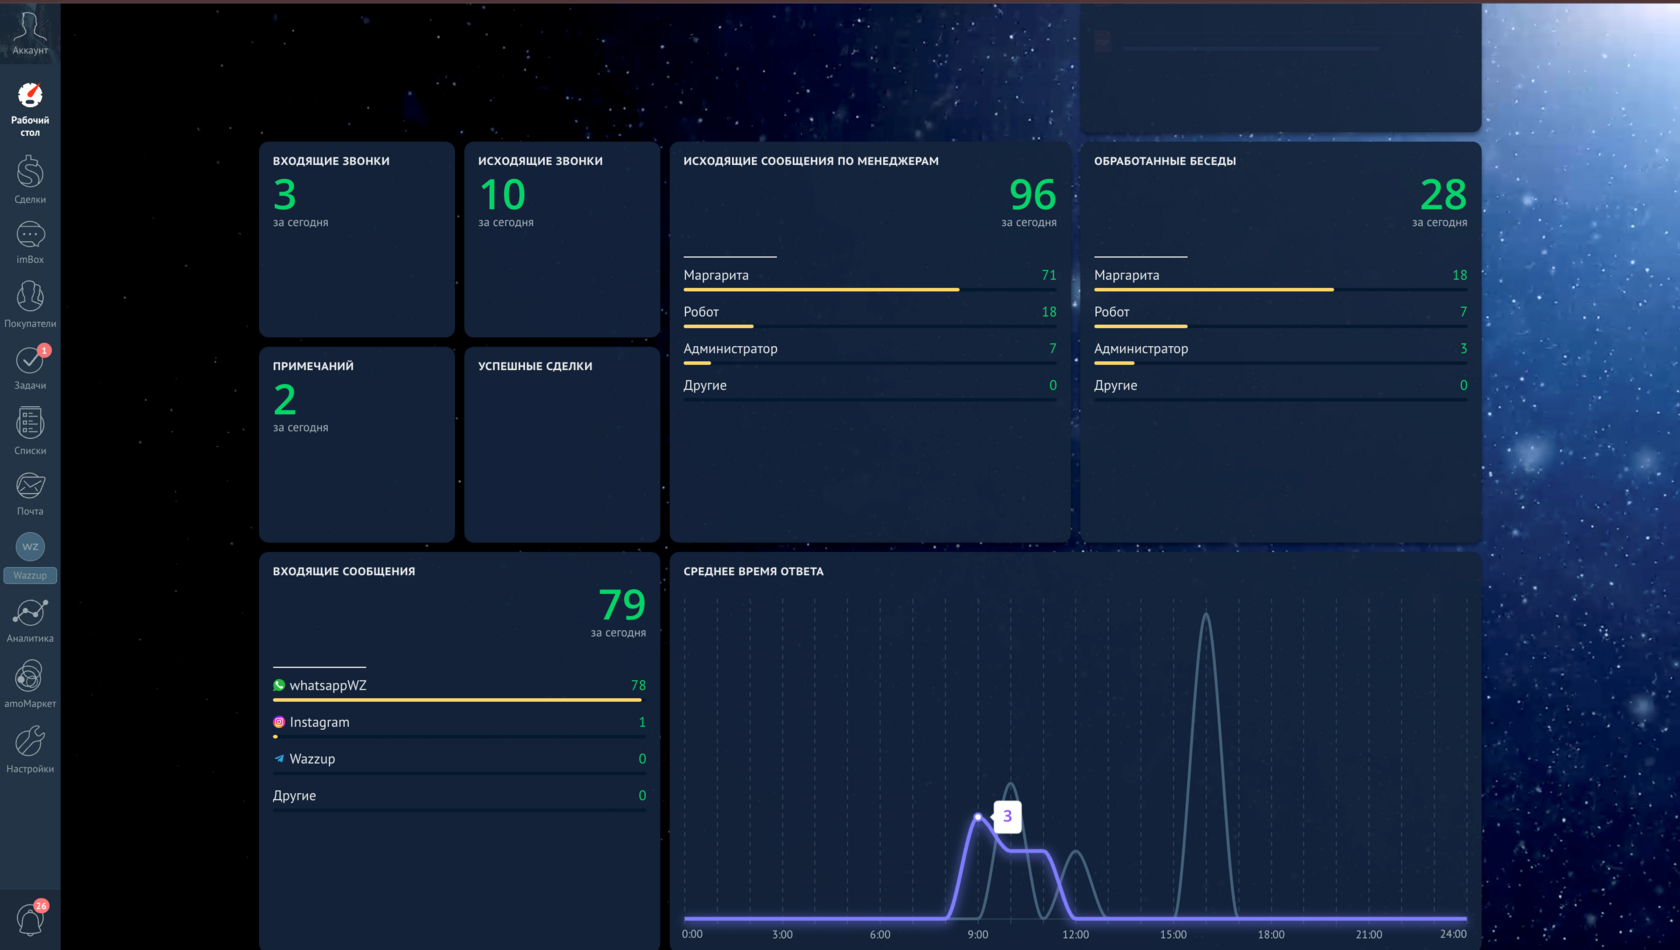Image resolution: width=1680 pixels, height=950 pixels.
Task: Open the Исходящие звонки widget title
Action: [x=540, y=161]
